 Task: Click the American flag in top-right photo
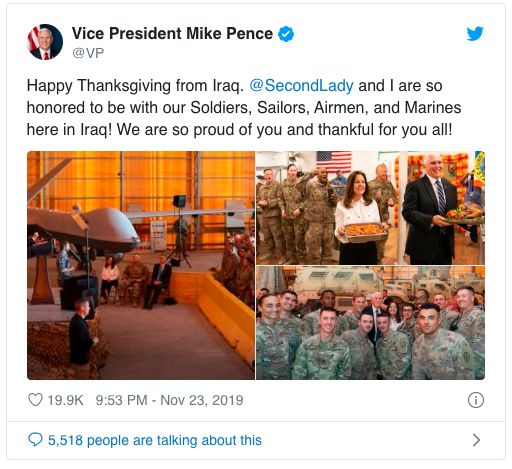pos(334,162)
